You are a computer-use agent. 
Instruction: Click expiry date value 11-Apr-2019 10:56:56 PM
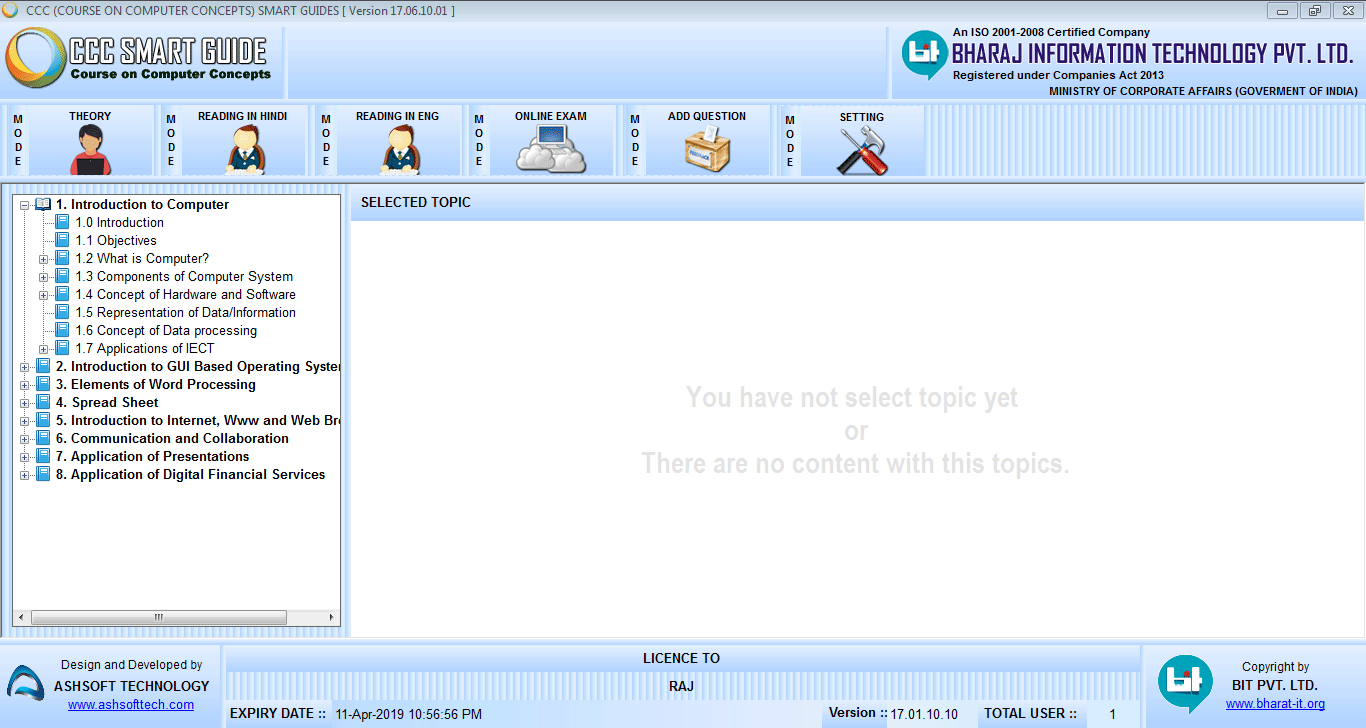tap(409, 714)
